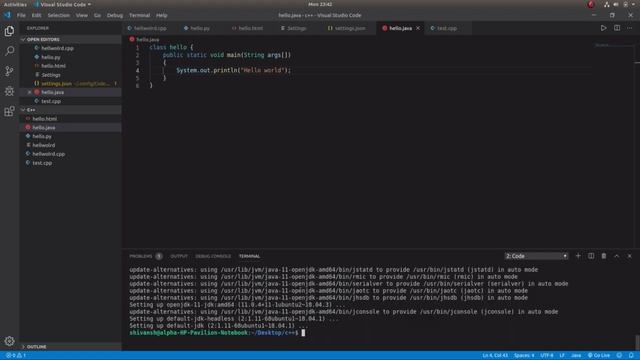
Task: Open the Go menu
Action: (x=97, y=16)
